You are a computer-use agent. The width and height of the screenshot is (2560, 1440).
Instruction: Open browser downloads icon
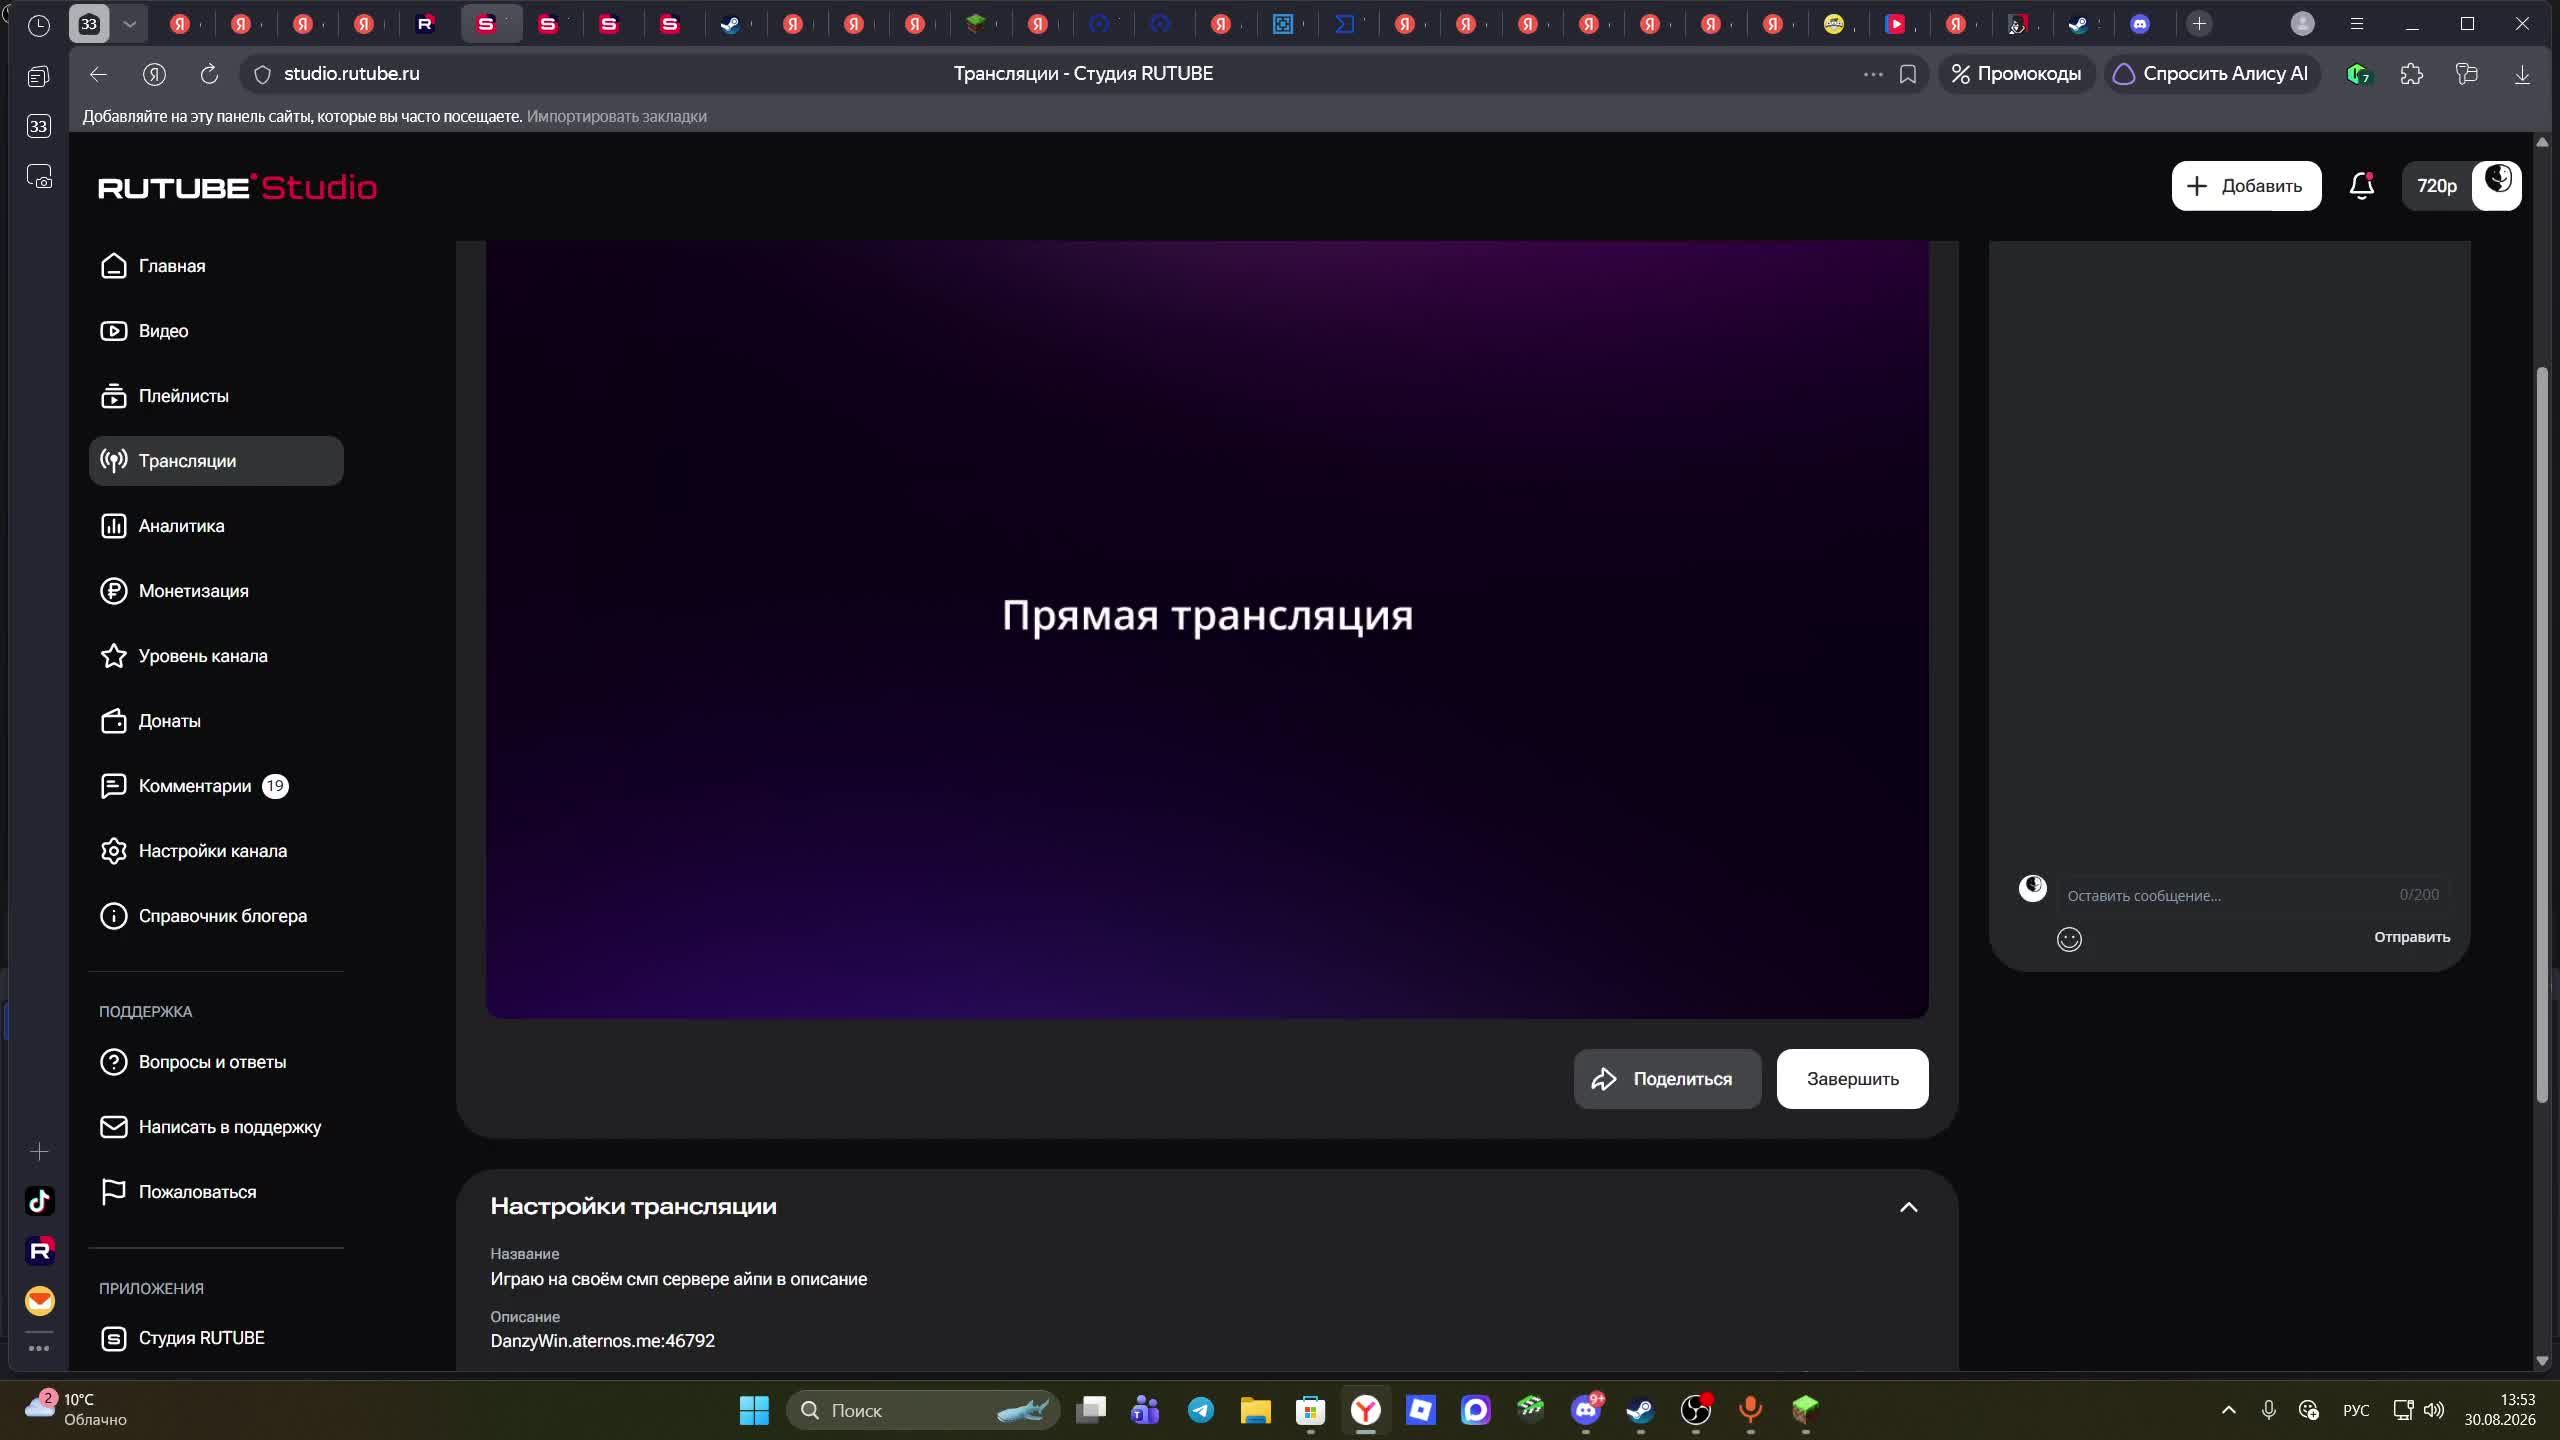point(2522,74)
